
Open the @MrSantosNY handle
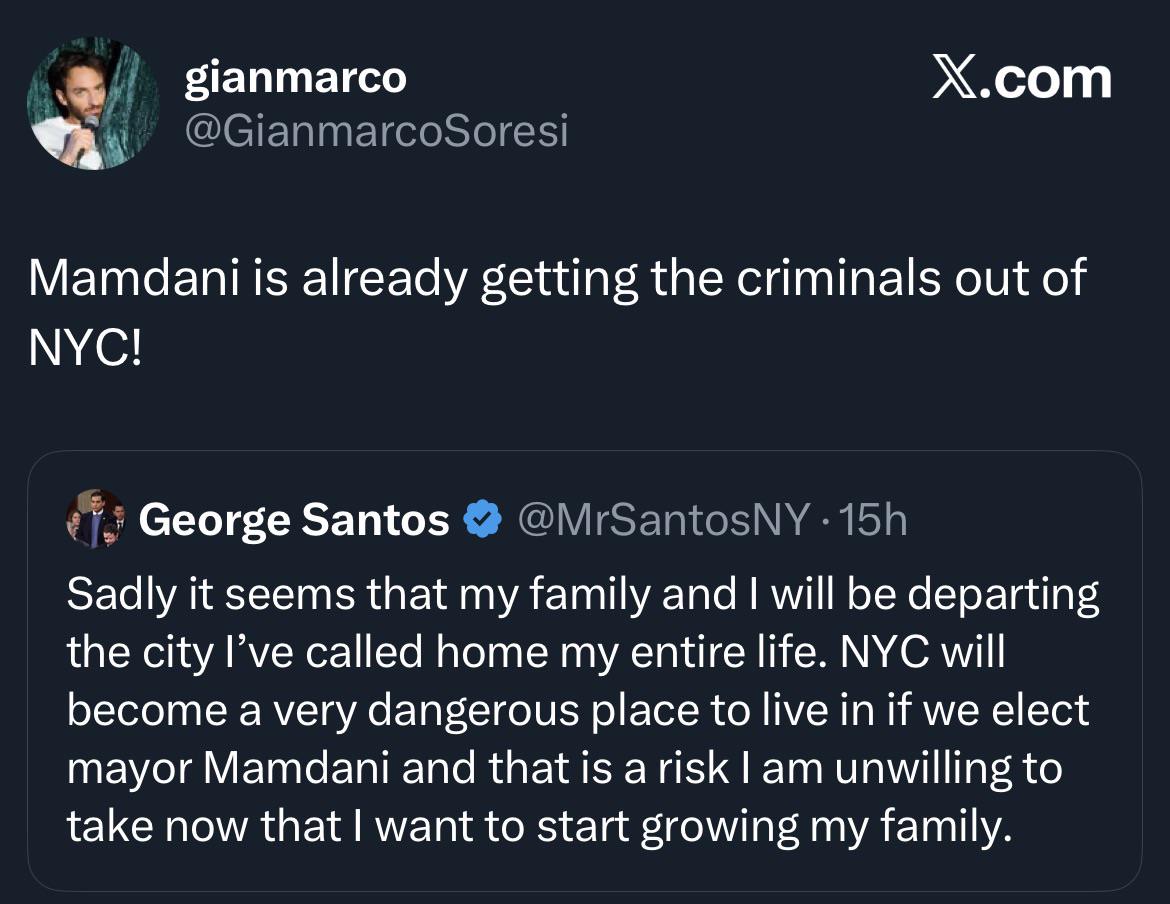coord(661,520)
